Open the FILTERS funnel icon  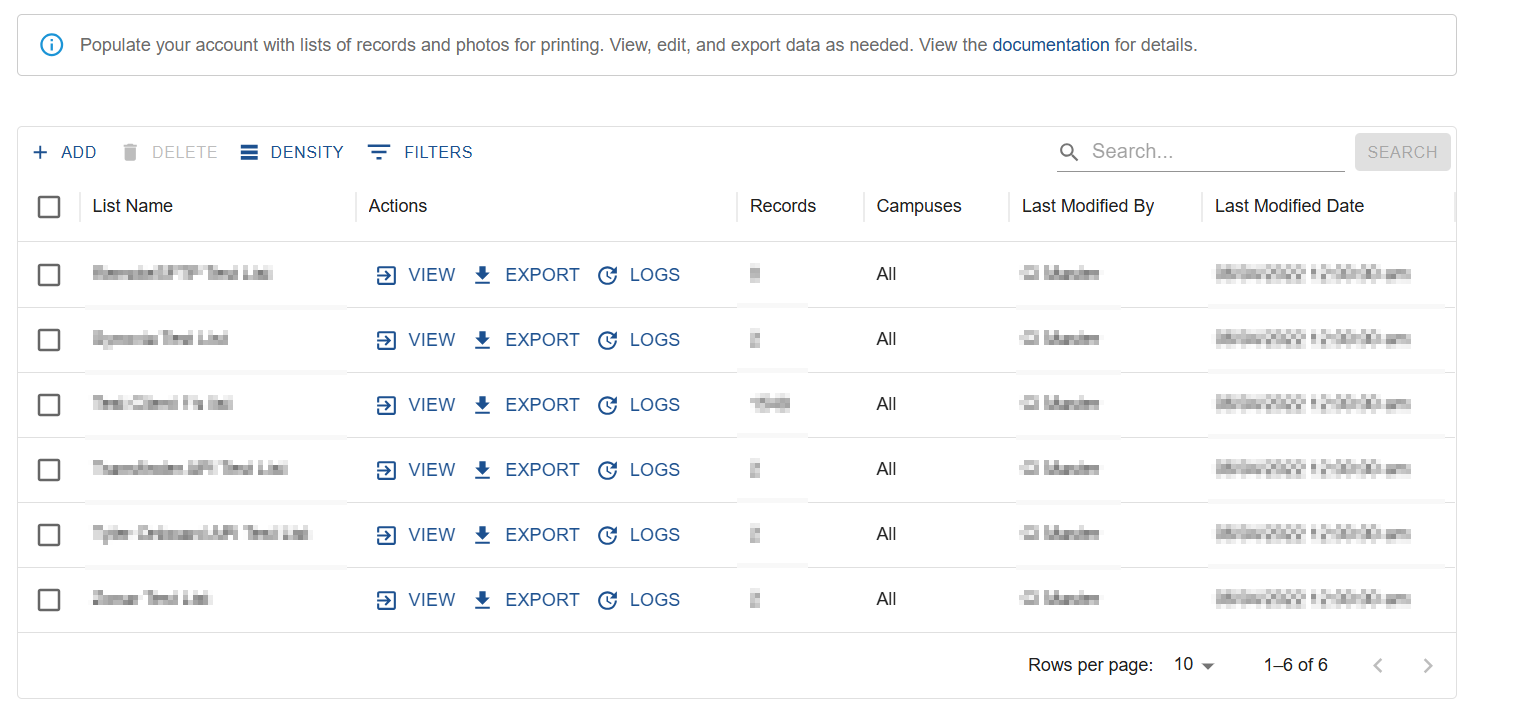(x=378, y=152)
